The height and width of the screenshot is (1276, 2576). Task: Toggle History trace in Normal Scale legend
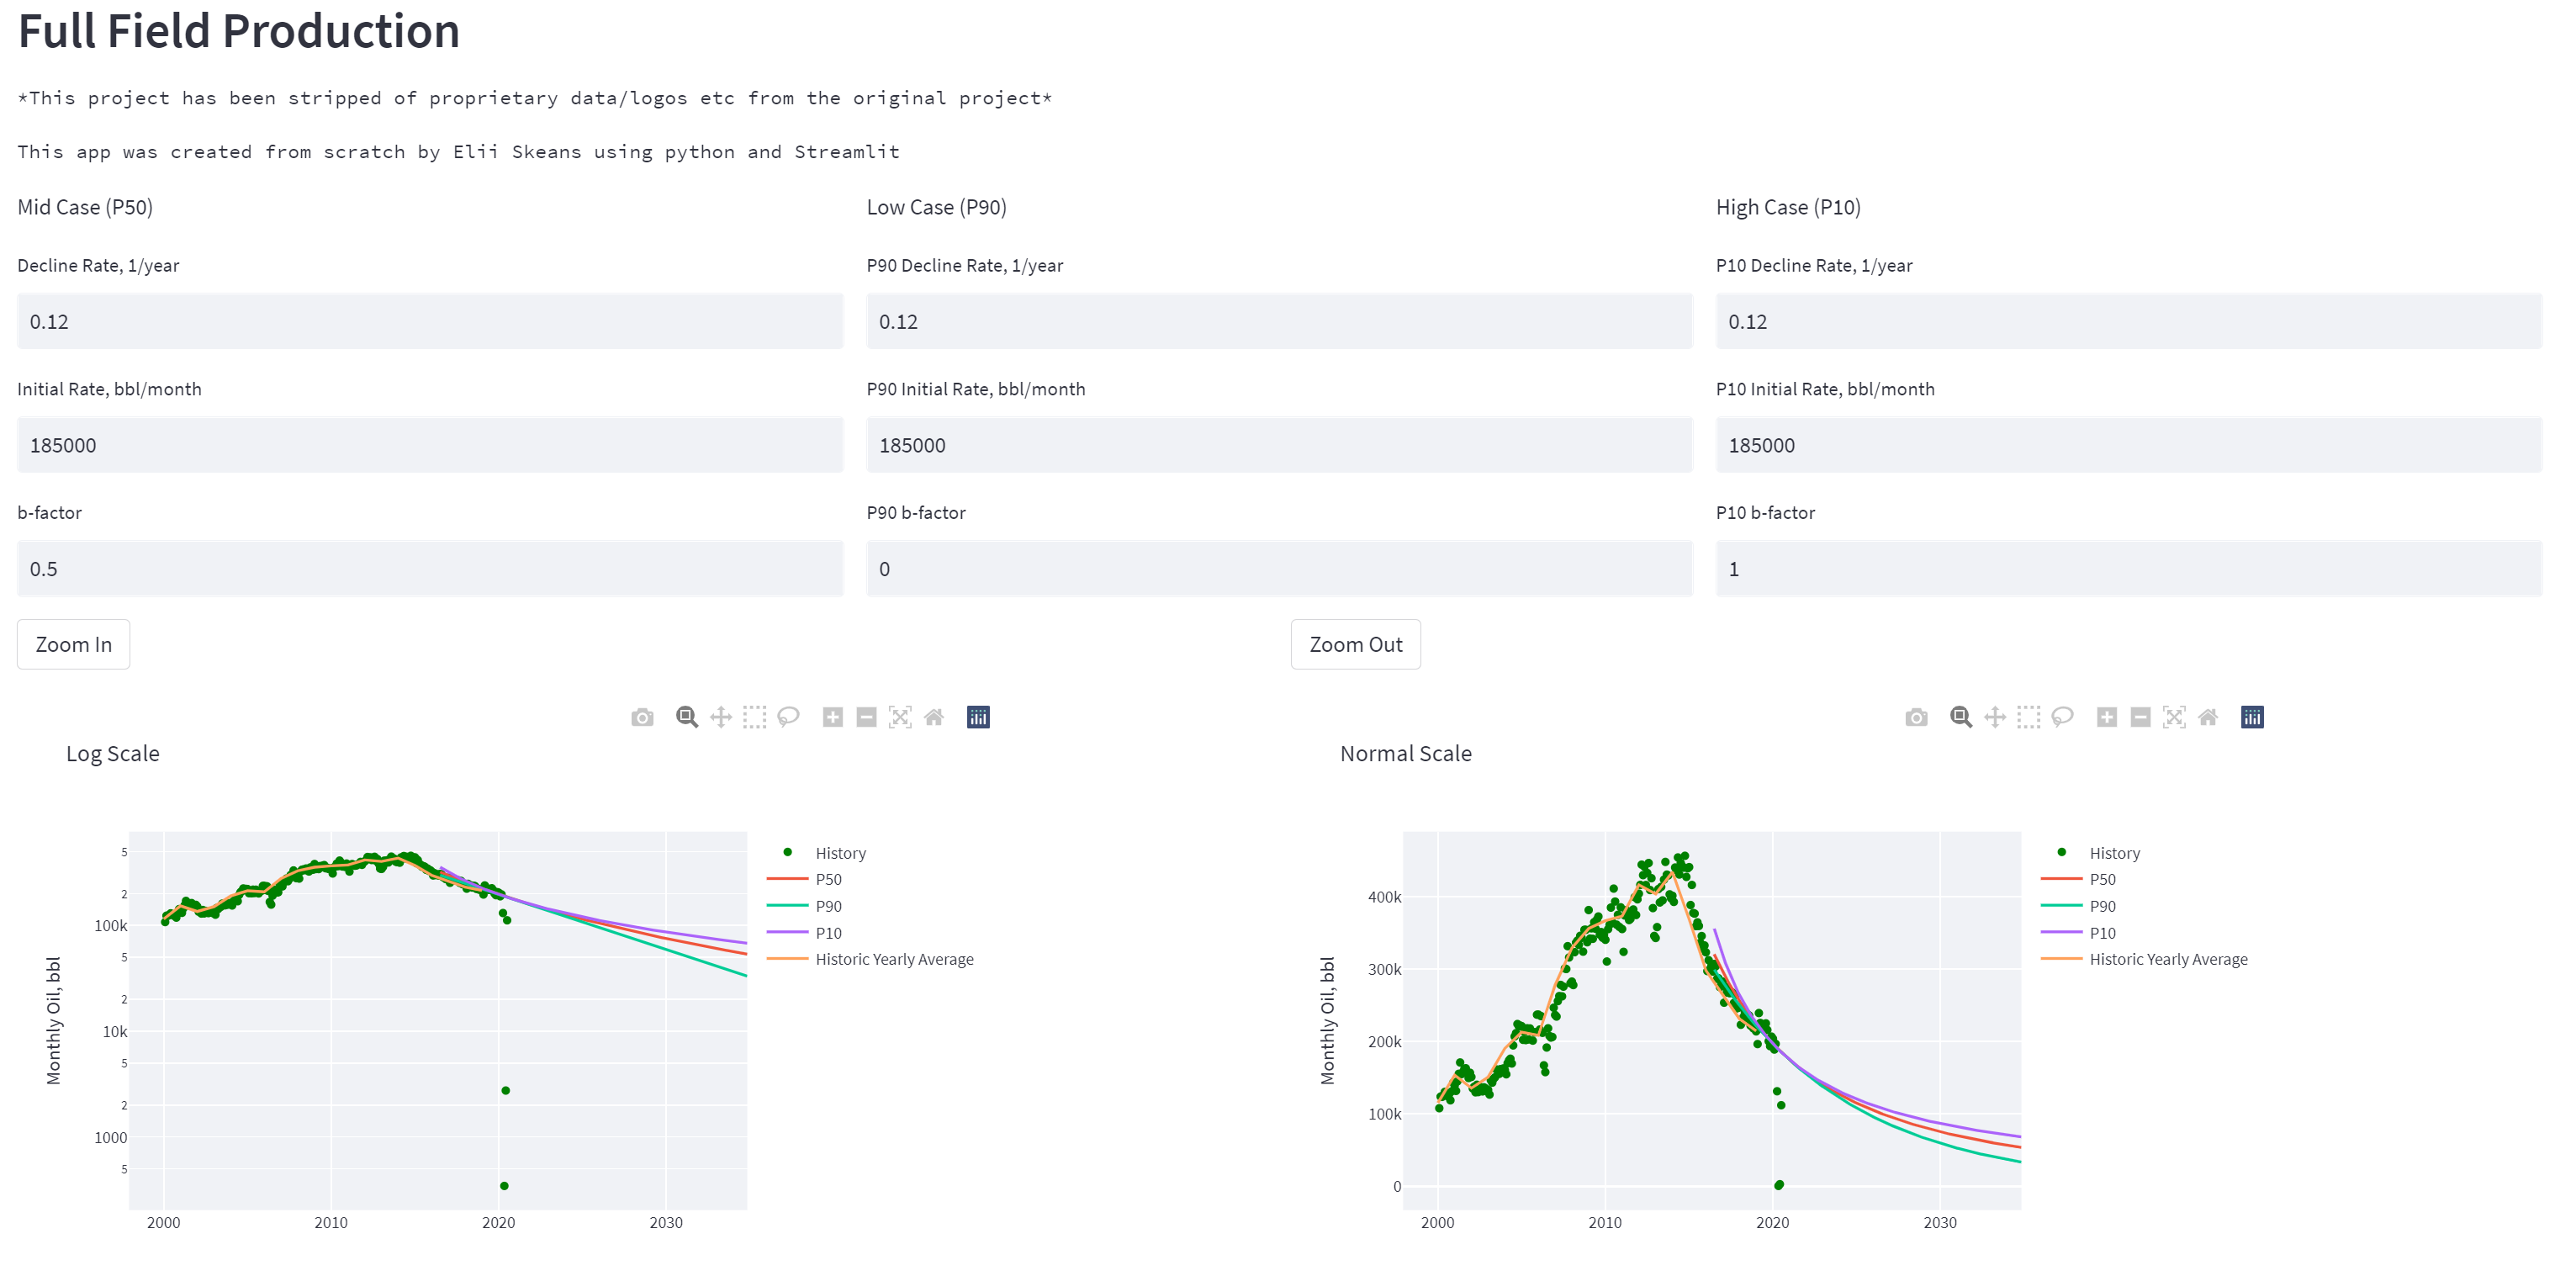(2114, 853)
